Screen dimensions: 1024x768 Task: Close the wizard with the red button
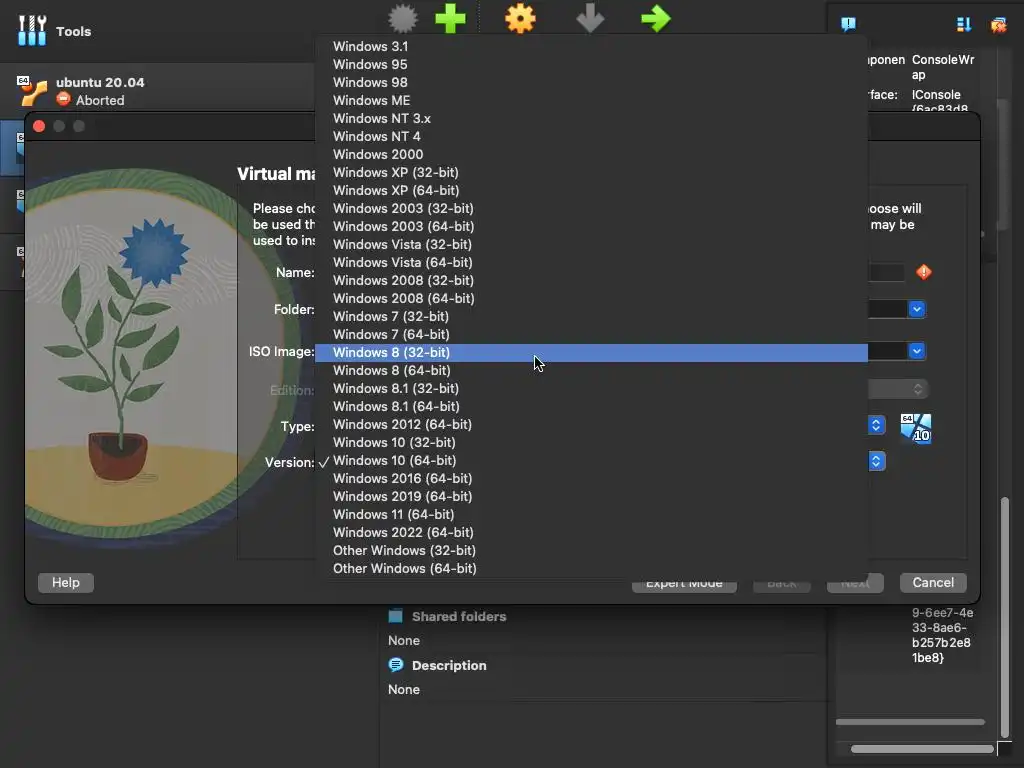pos(39,126)
